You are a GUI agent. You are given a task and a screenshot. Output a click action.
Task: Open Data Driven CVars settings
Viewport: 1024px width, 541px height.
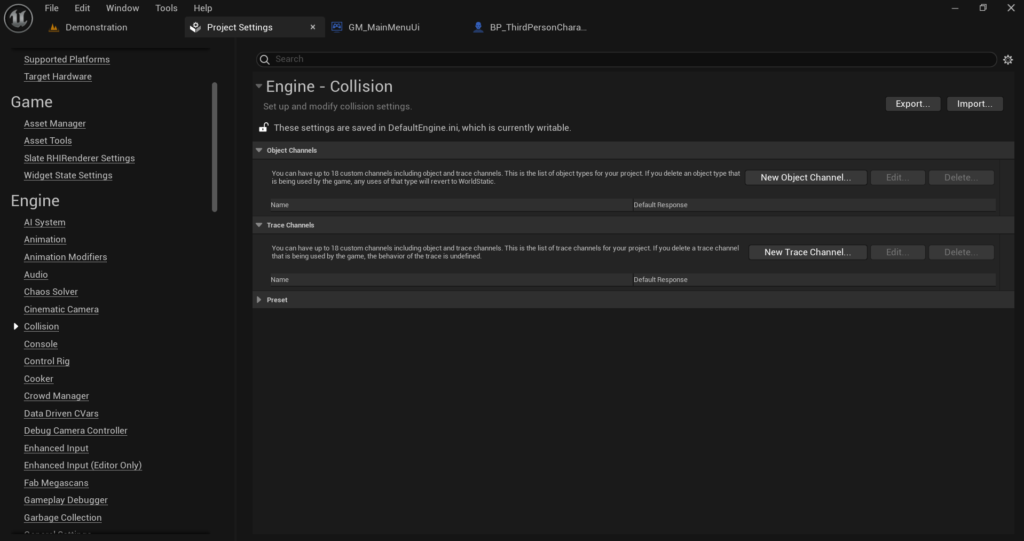pyautogui.click(x=61, y=413)
